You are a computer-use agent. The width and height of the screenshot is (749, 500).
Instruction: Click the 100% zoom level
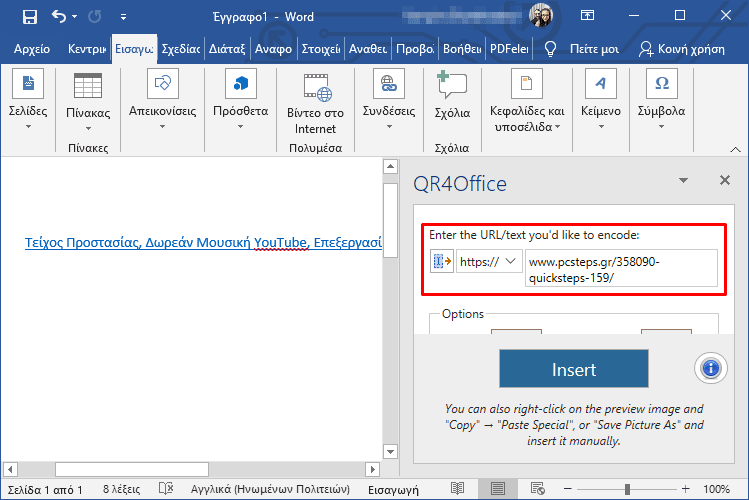[x=716, y=489]
